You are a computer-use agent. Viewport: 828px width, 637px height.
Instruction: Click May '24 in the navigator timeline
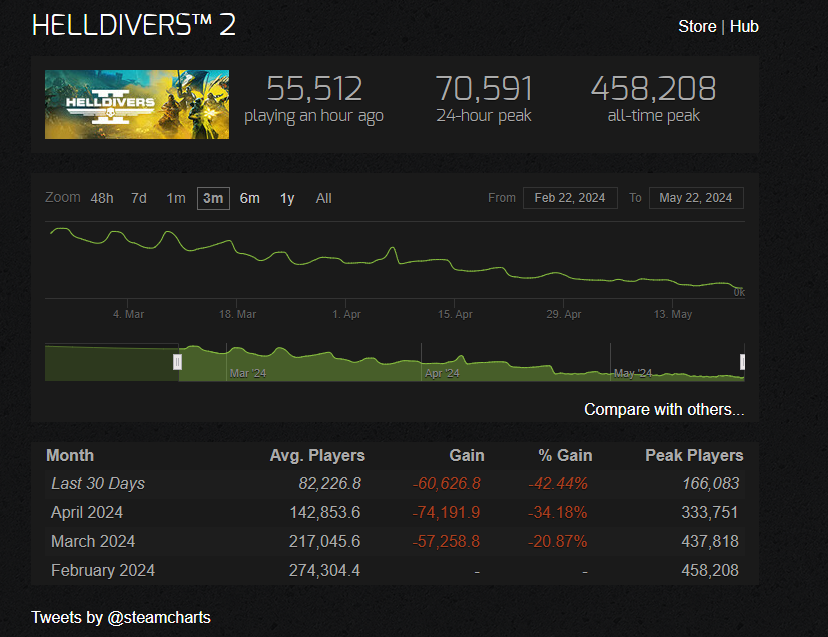pyautogui.click(x=633, y=373)
